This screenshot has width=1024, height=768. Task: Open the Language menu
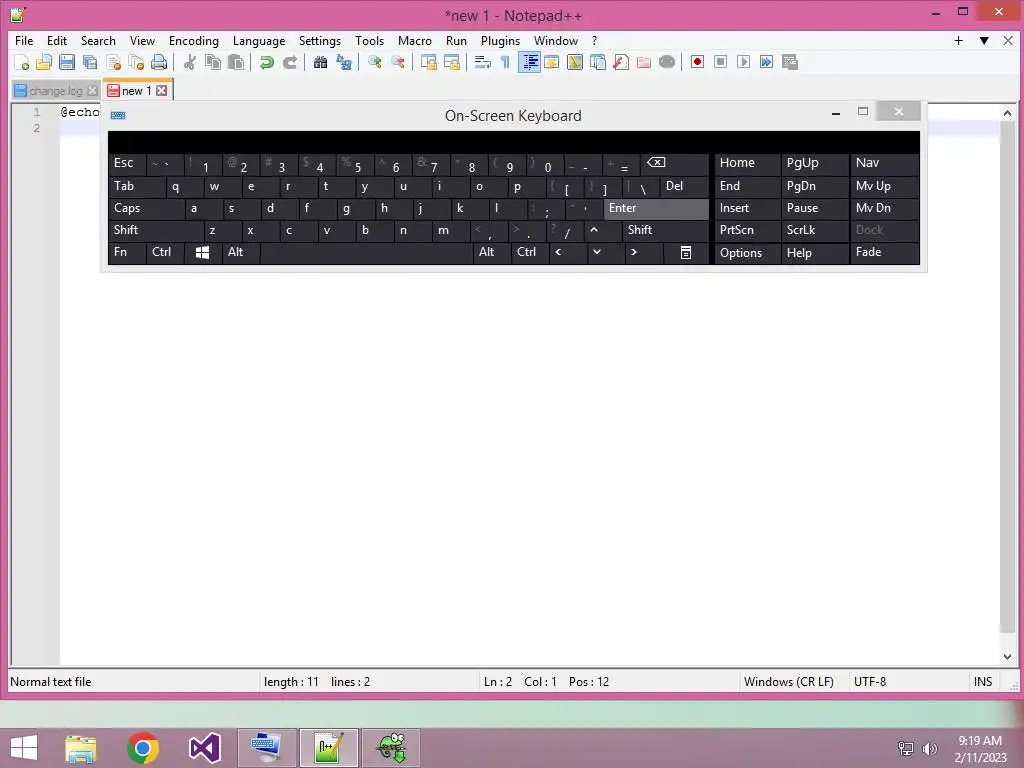point(259,40)
